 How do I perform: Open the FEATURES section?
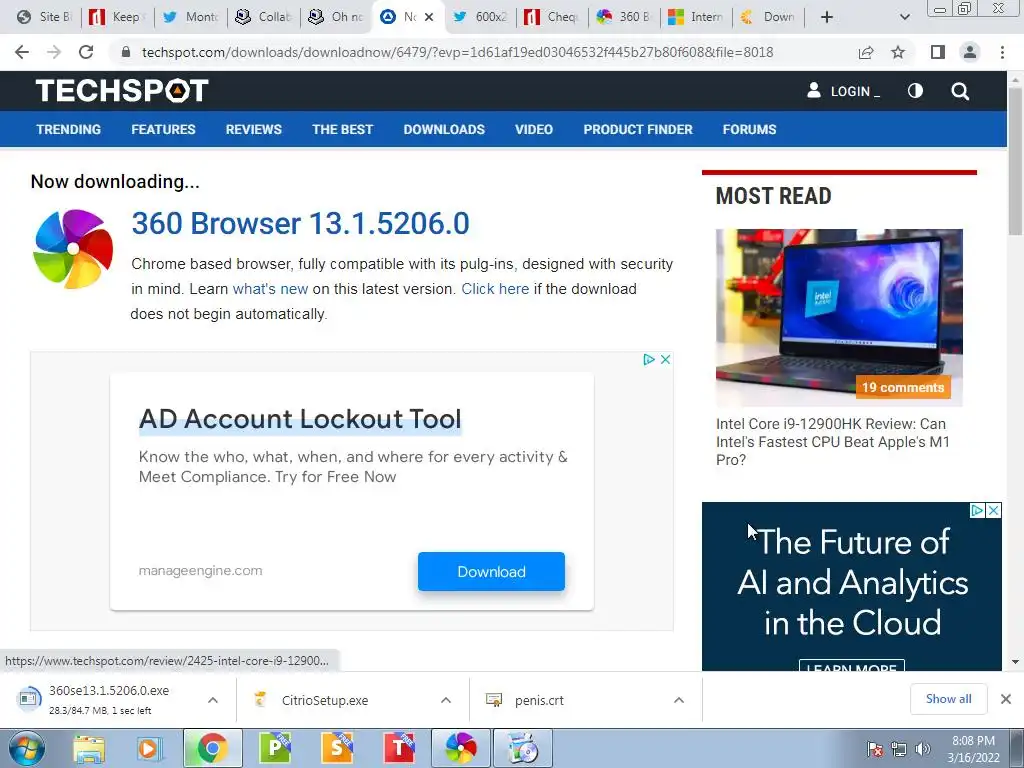tap(163, 129)
